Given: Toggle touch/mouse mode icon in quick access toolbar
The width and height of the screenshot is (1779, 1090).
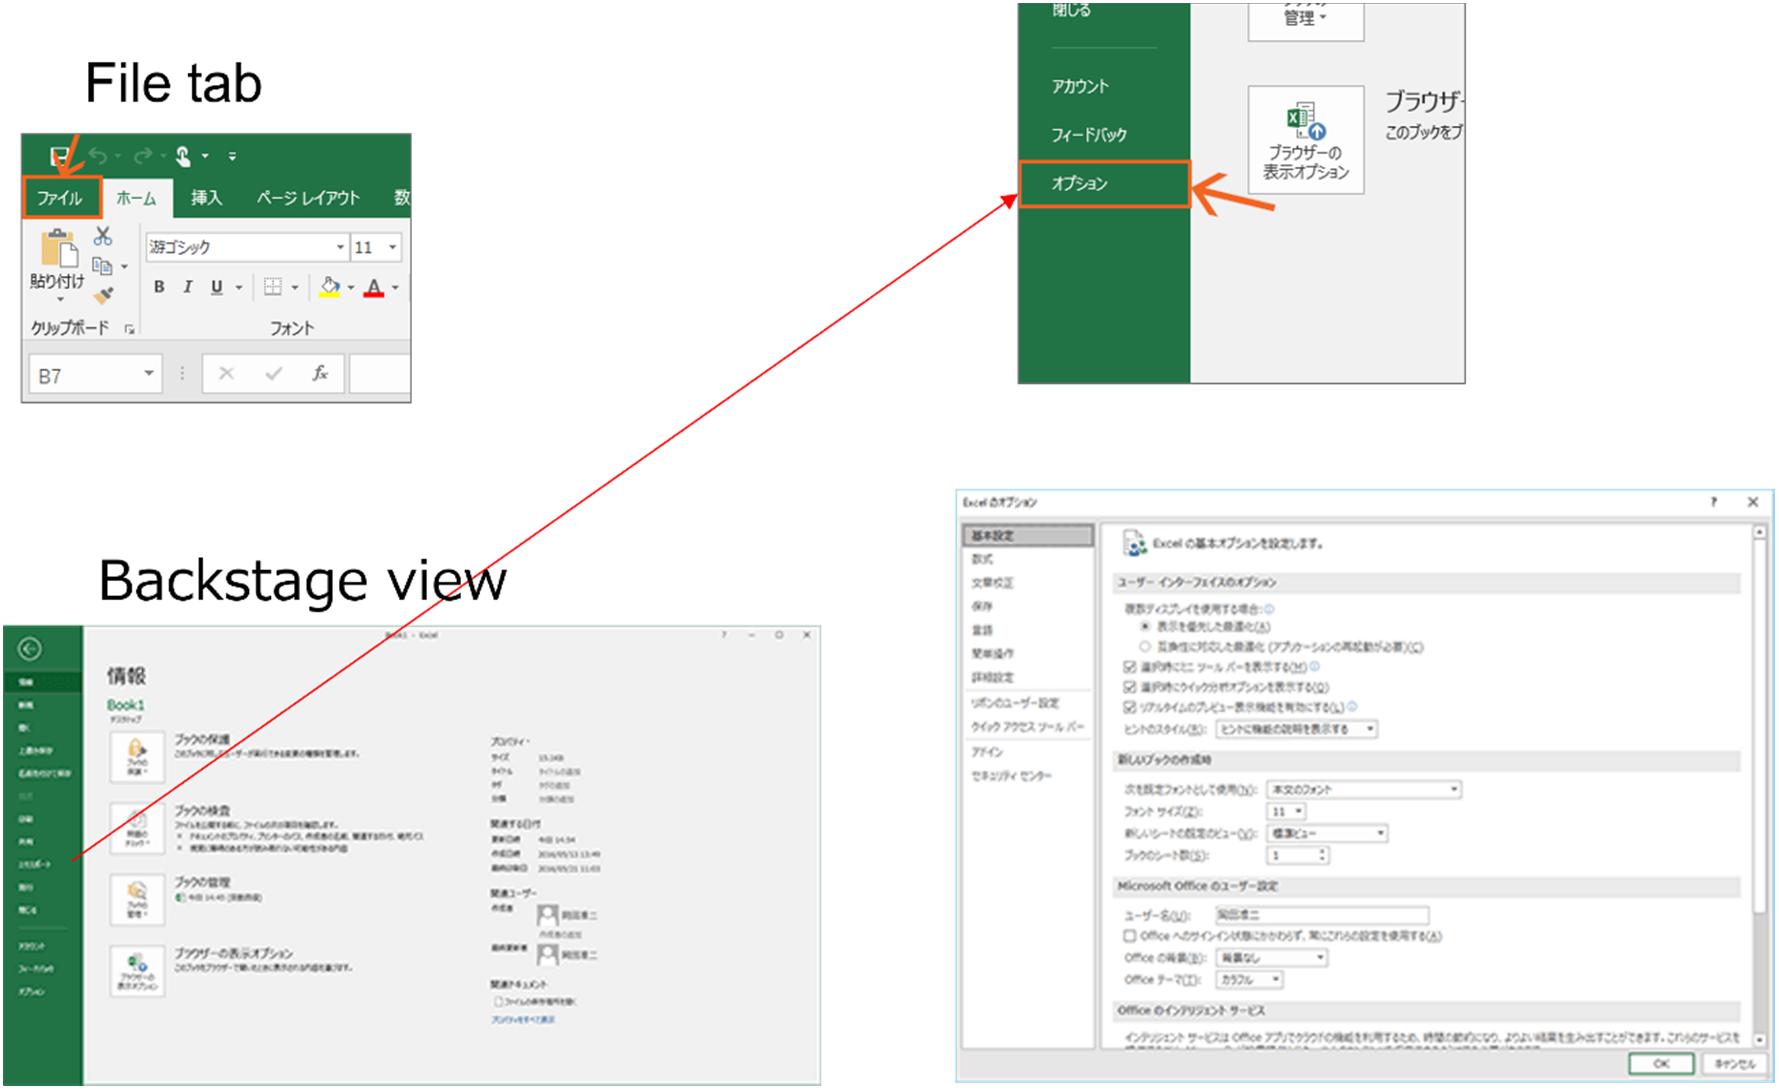Looking at the screenshot, I should tap(183, 155).
